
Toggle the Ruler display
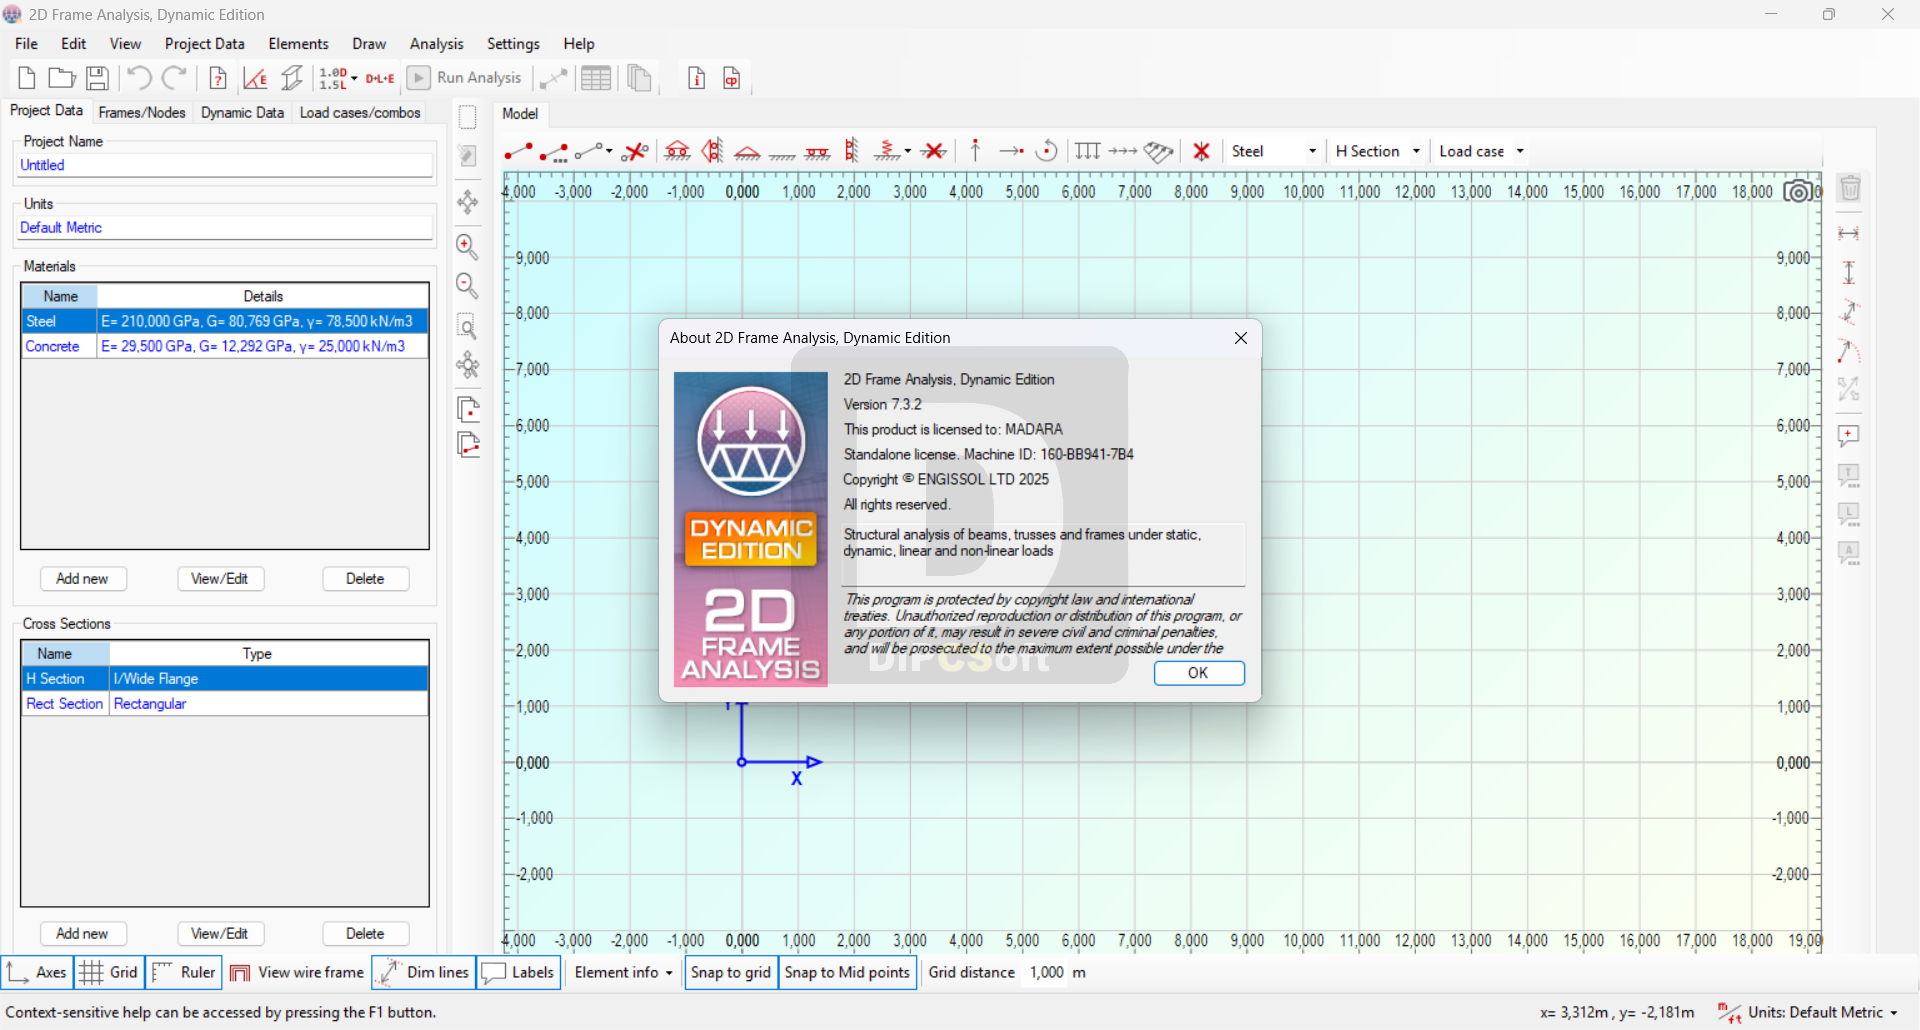[184, 972]
